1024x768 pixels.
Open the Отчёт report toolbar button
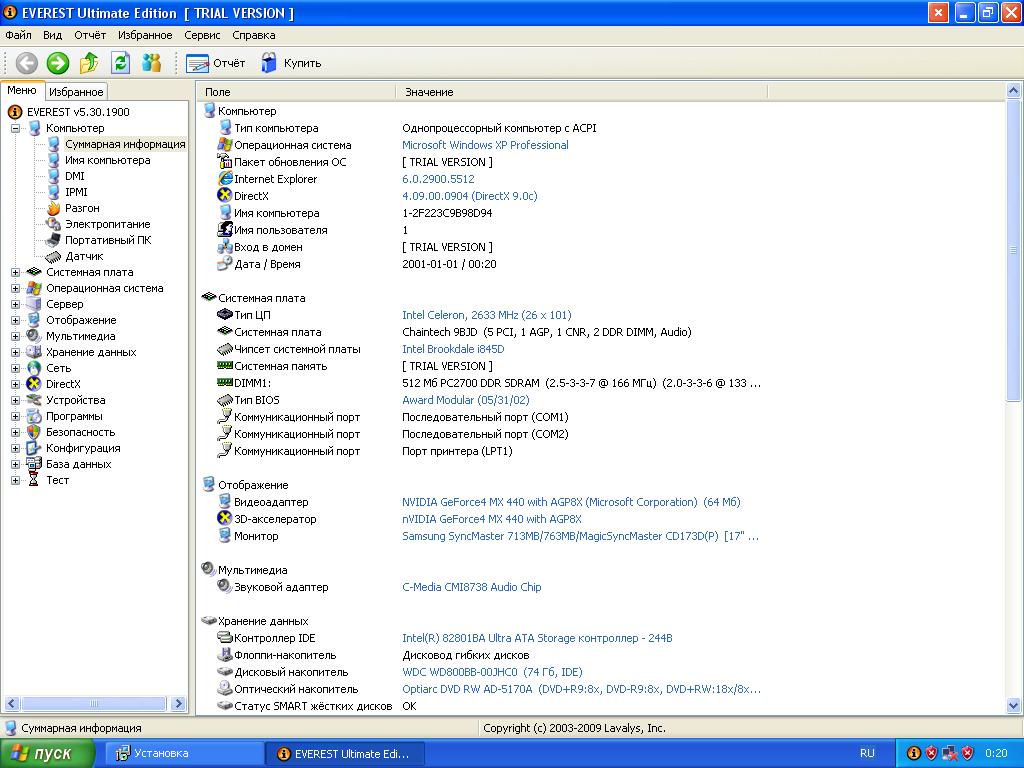[216, 63]
